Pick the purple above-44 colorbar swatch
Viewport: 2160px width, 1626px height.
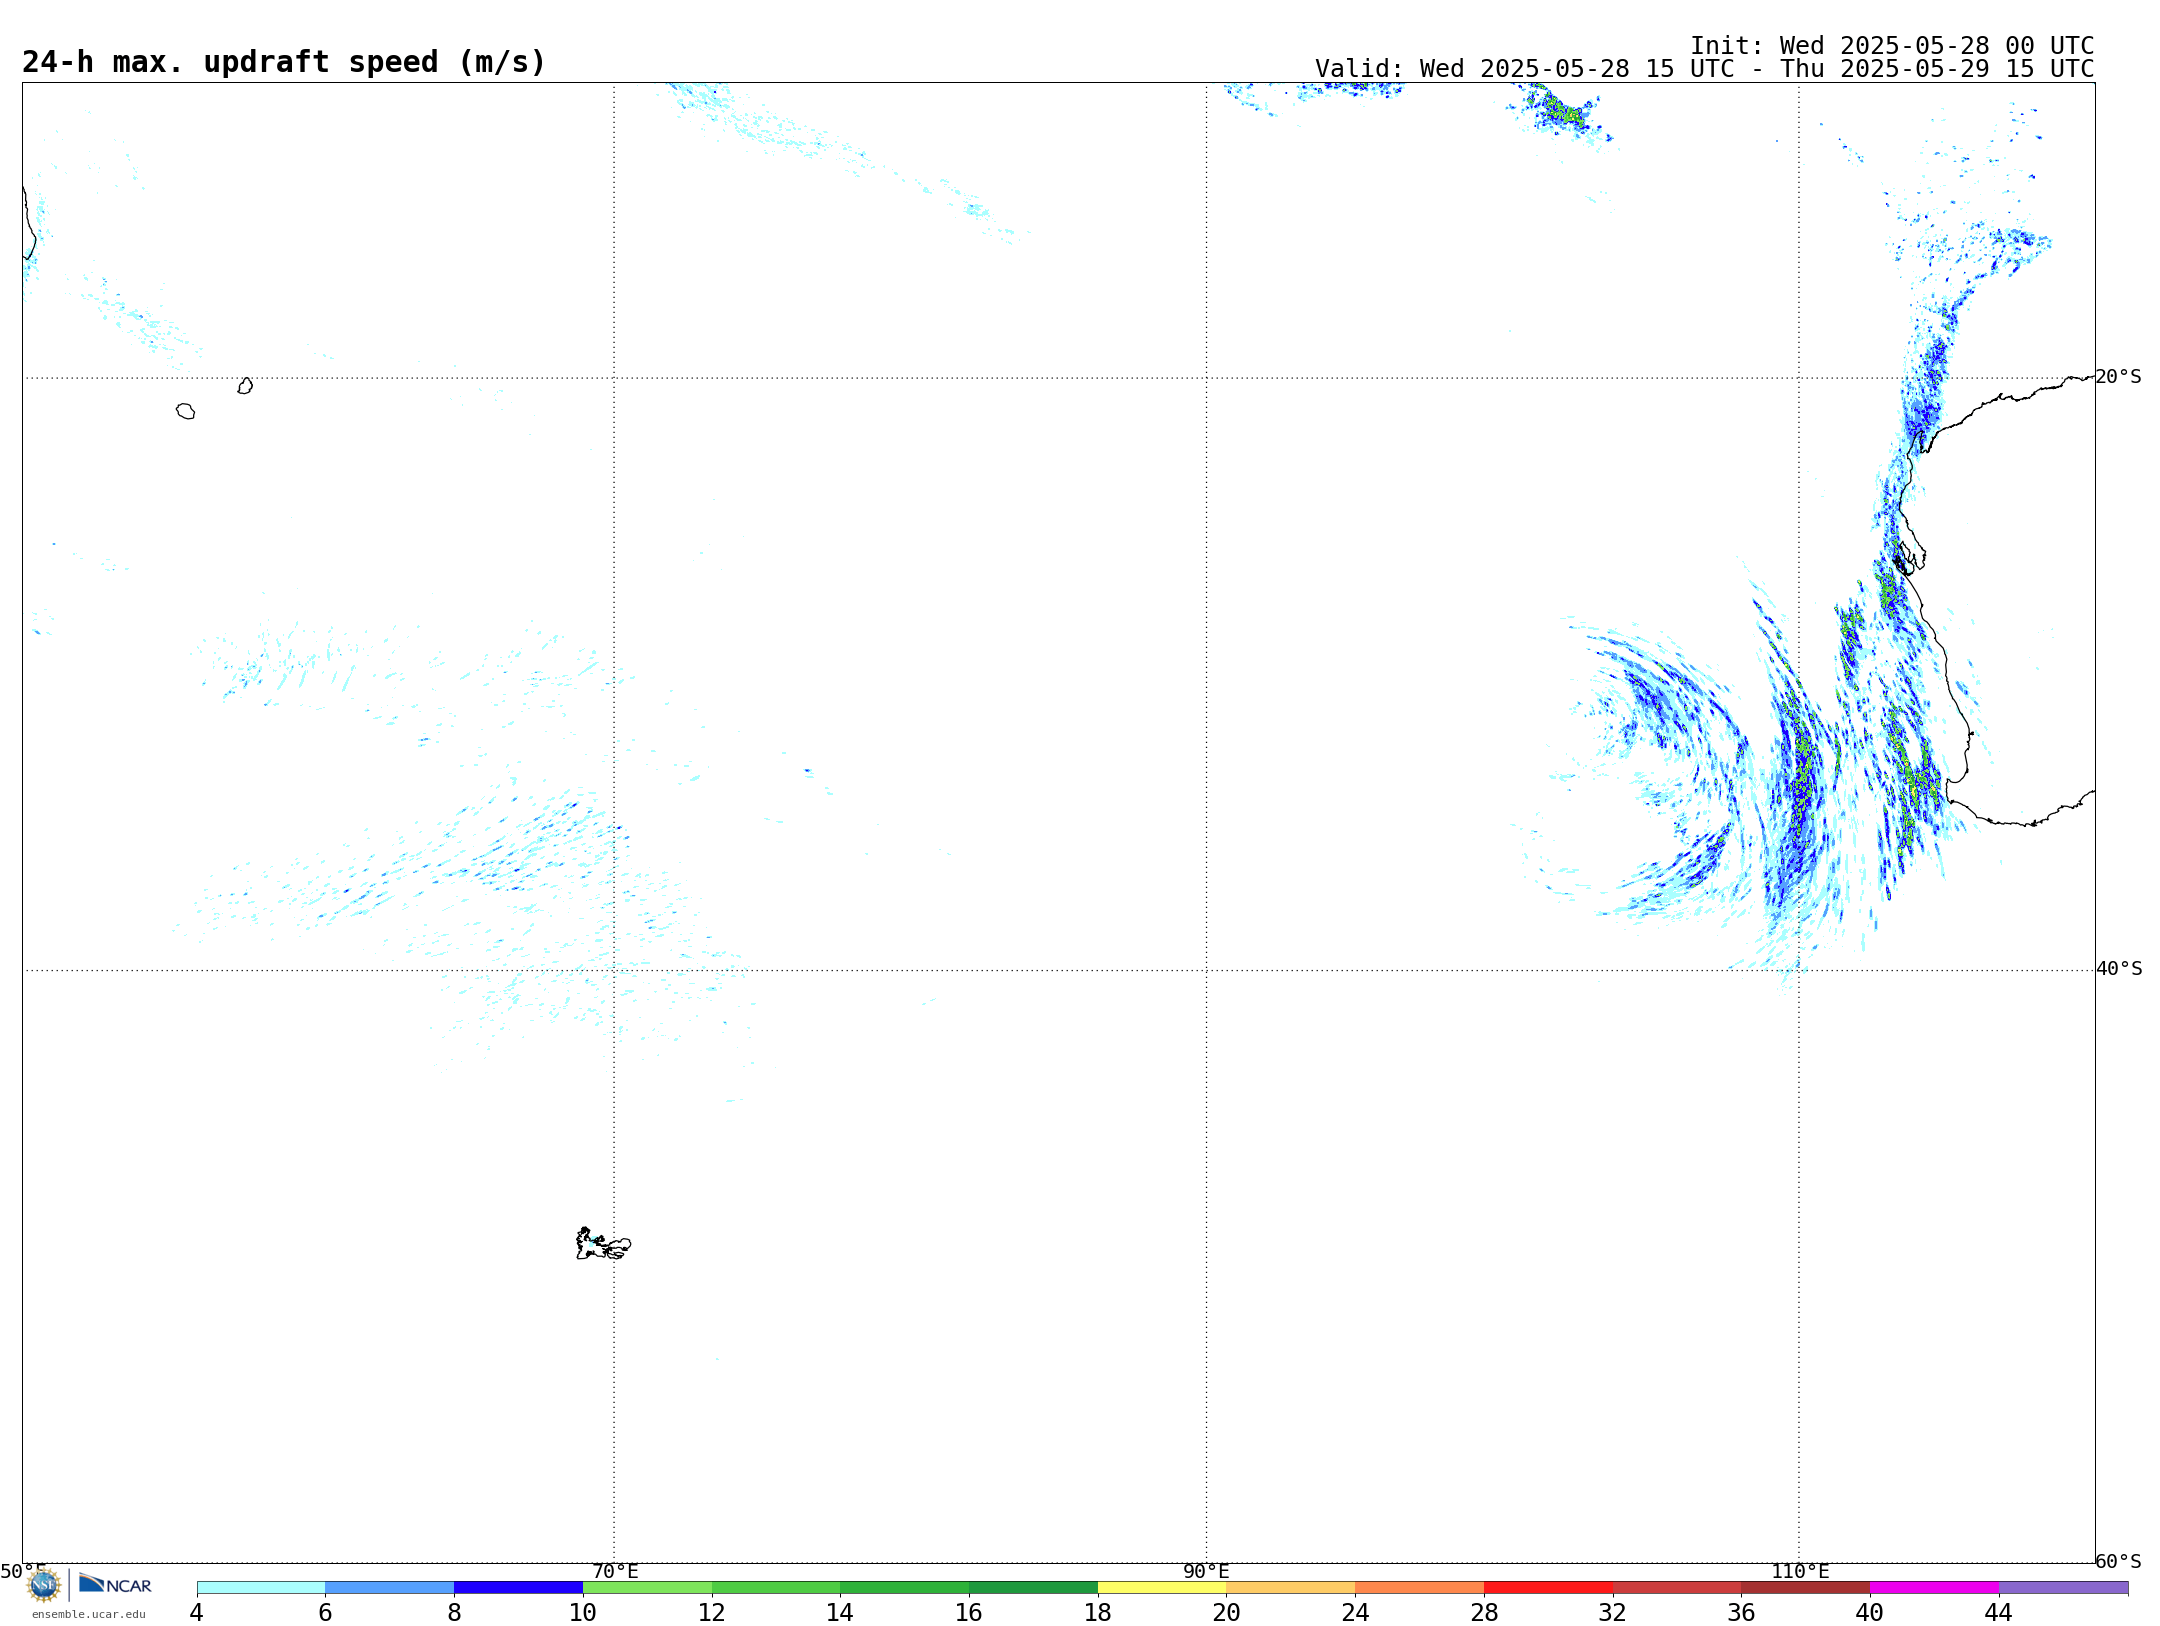2063,1587
